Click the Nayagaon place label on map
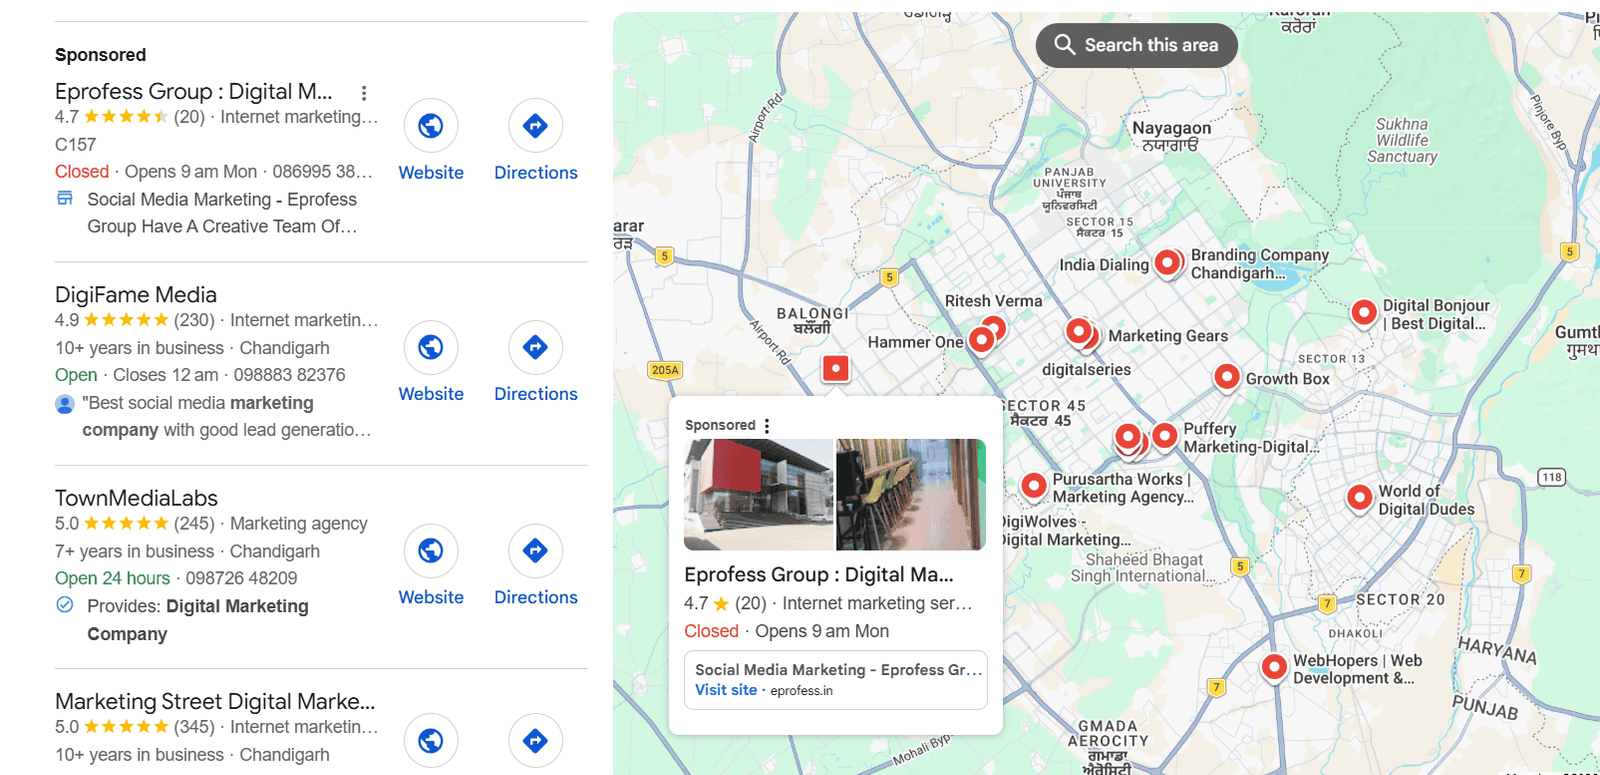 point(1171,136)
